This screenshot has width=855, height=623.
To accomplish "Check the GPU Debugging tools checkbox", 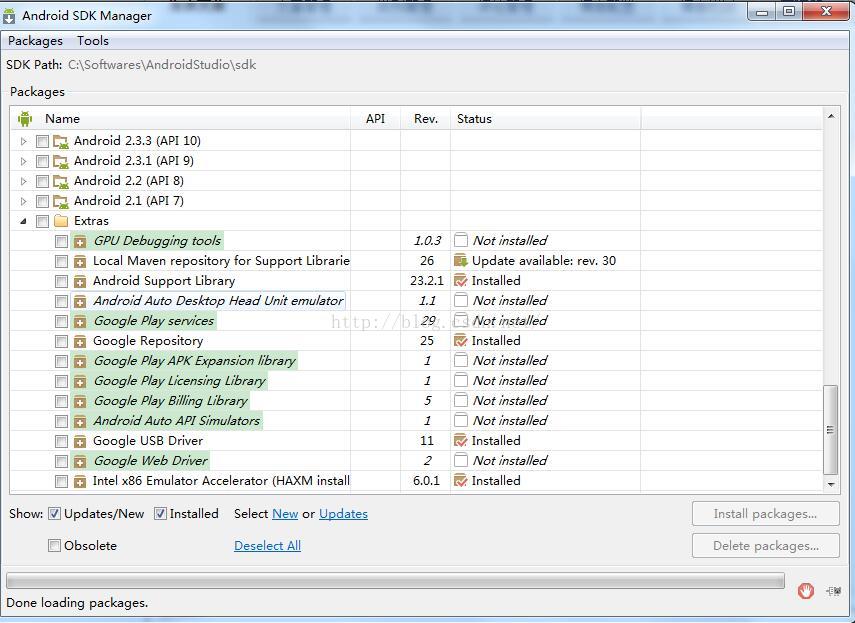I will pyautogui.click(x=61, y=241).
